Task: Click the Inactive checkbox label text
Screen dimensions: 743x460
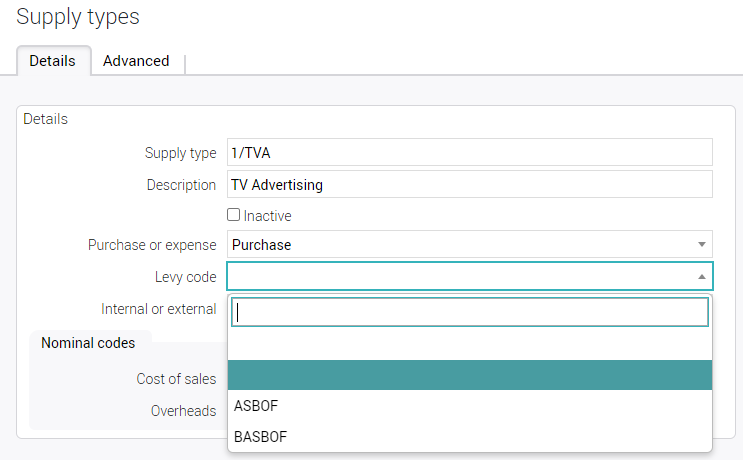Action: pos(267,216)
